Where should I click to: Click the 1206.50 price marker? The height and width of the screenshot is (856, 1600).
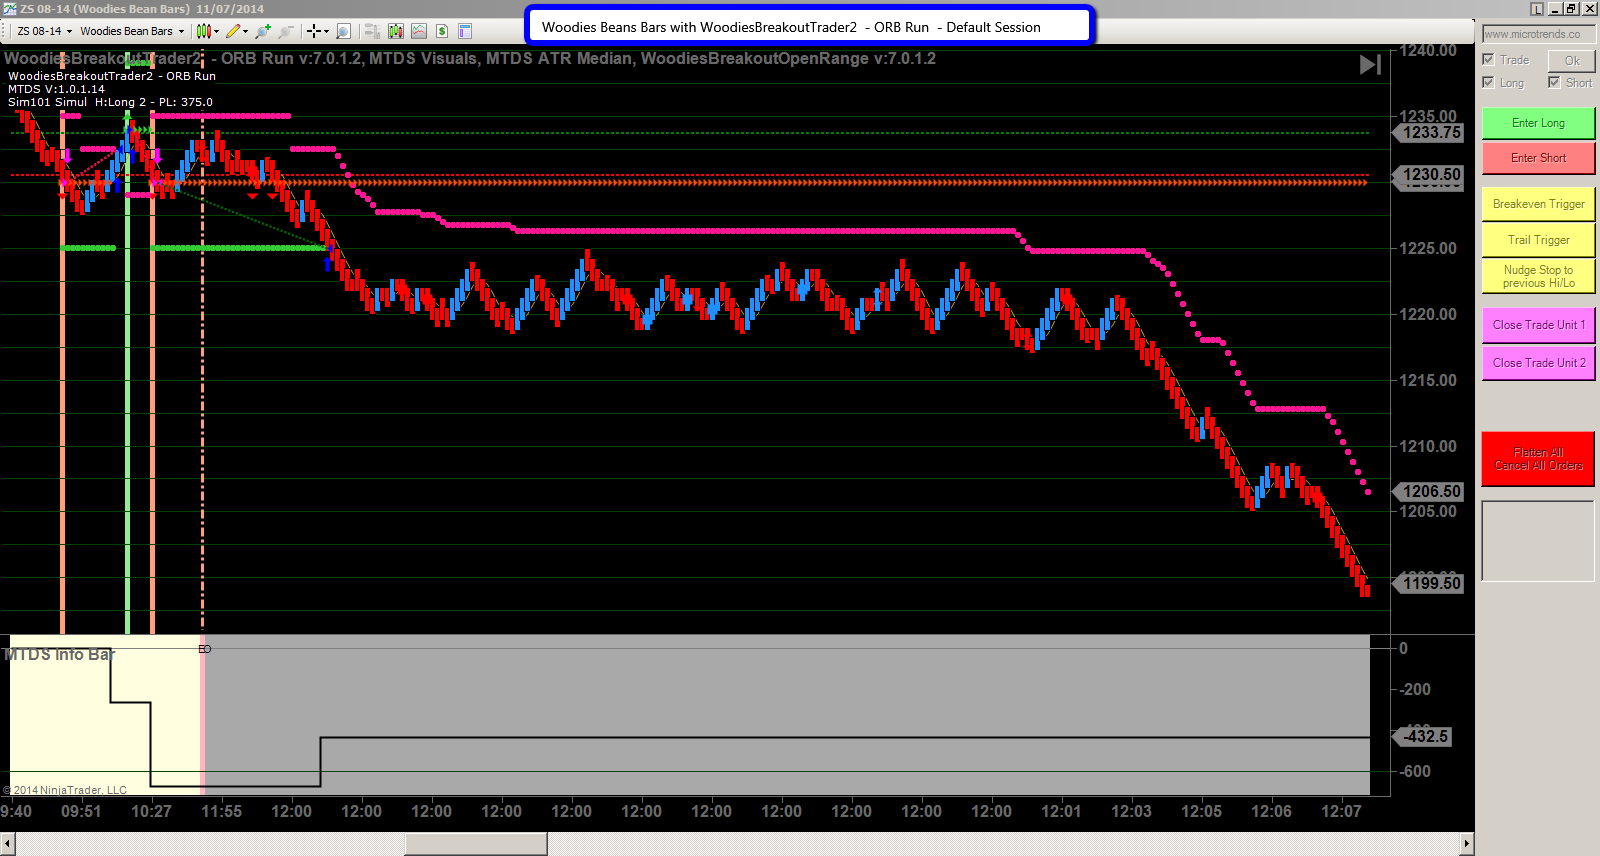pyautogui.click(x=1429, y=491)
